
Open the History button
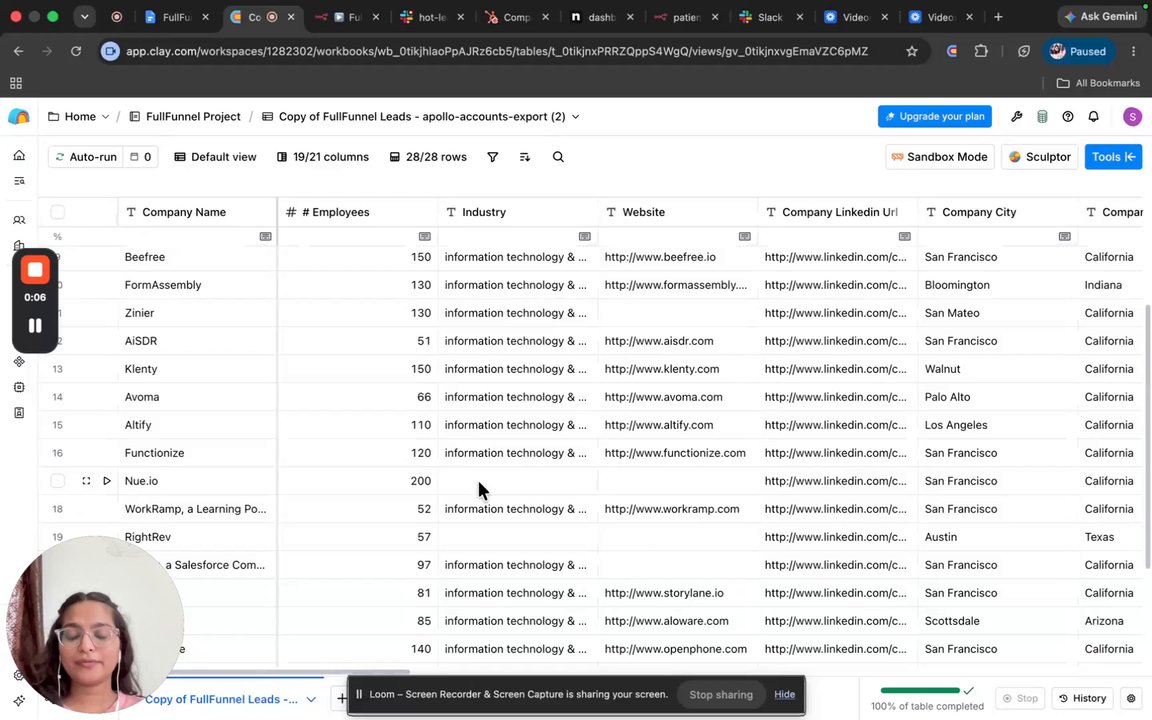click(x=1084, y=698)
